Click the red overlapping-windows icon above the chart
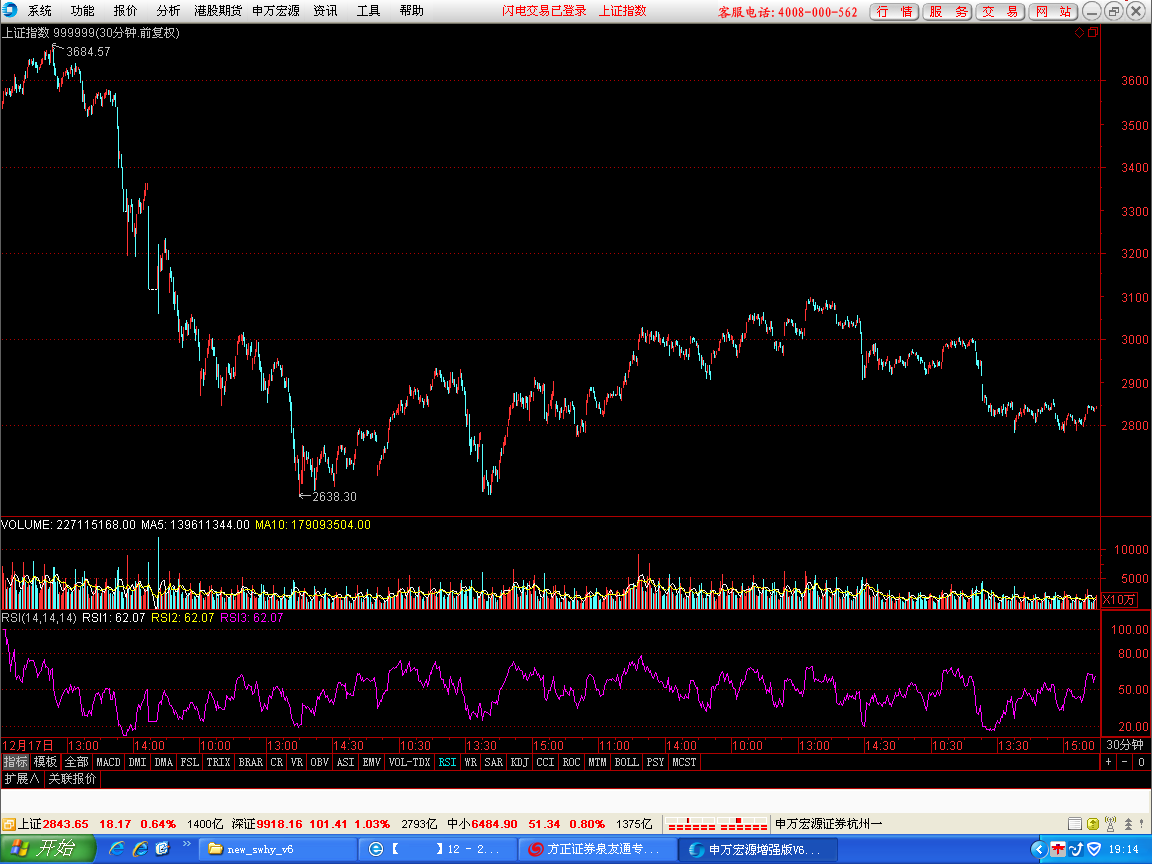1152x864 pixels. click(1093, 32)
